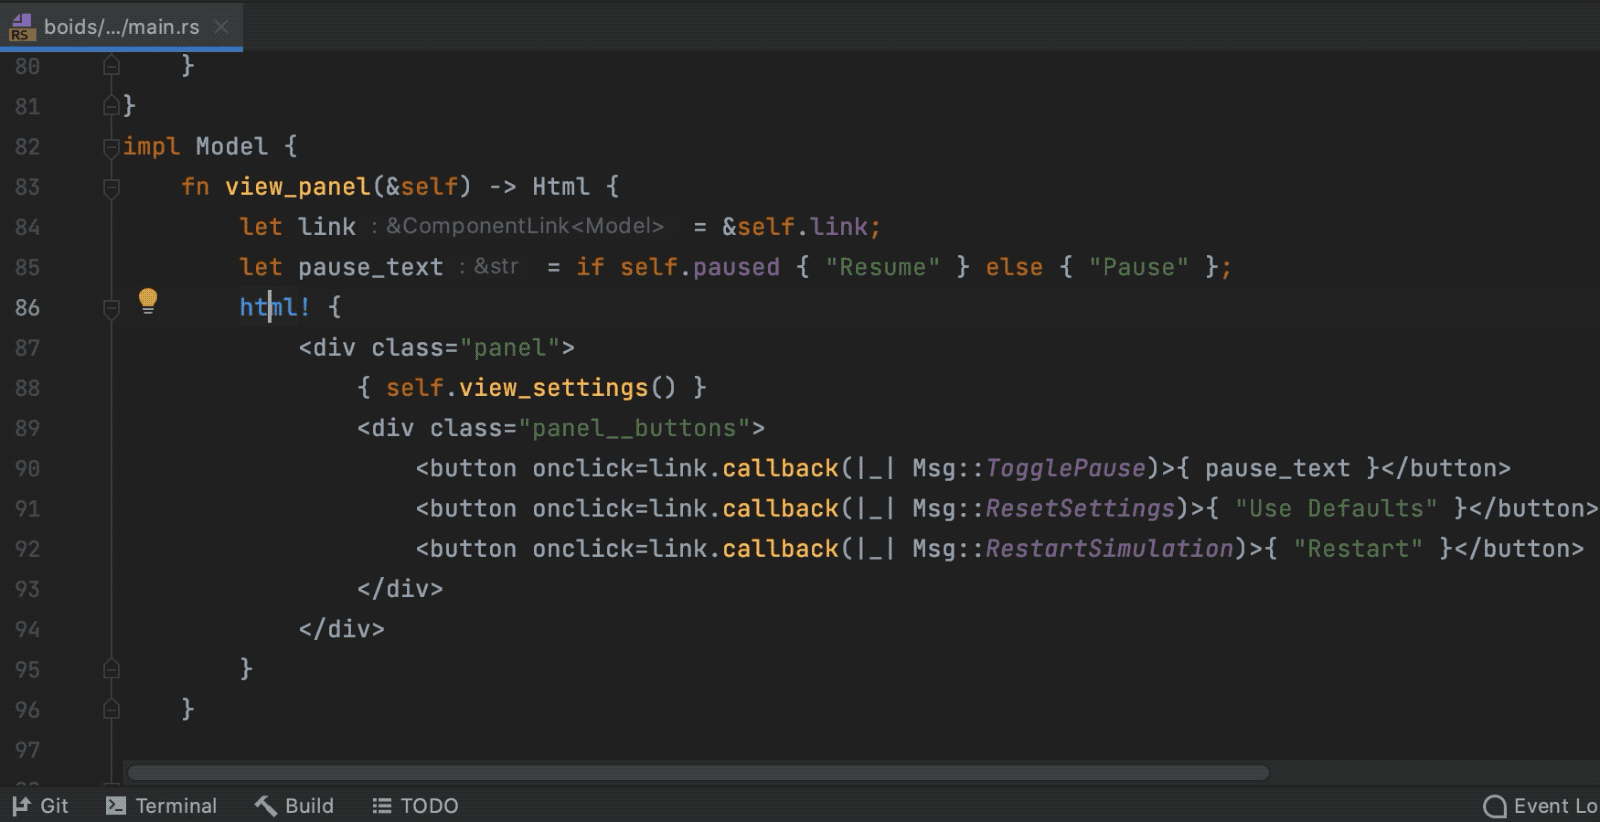Fold the view_panel function at line 83
The height and width of the screenshot is (822, 1600).
point(111,187)
